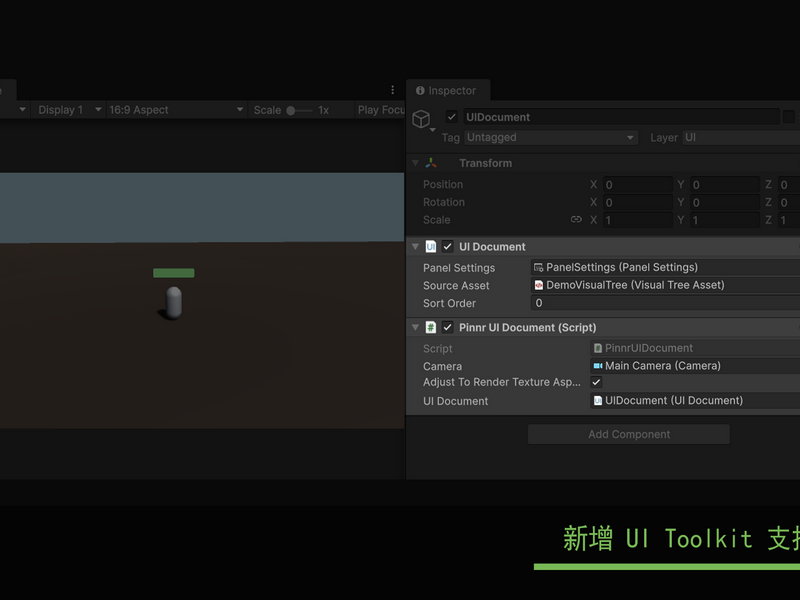The height and width of the screenshot is (600, 800).
Task: Click the UI Document reference field
Action: (695, 401)
